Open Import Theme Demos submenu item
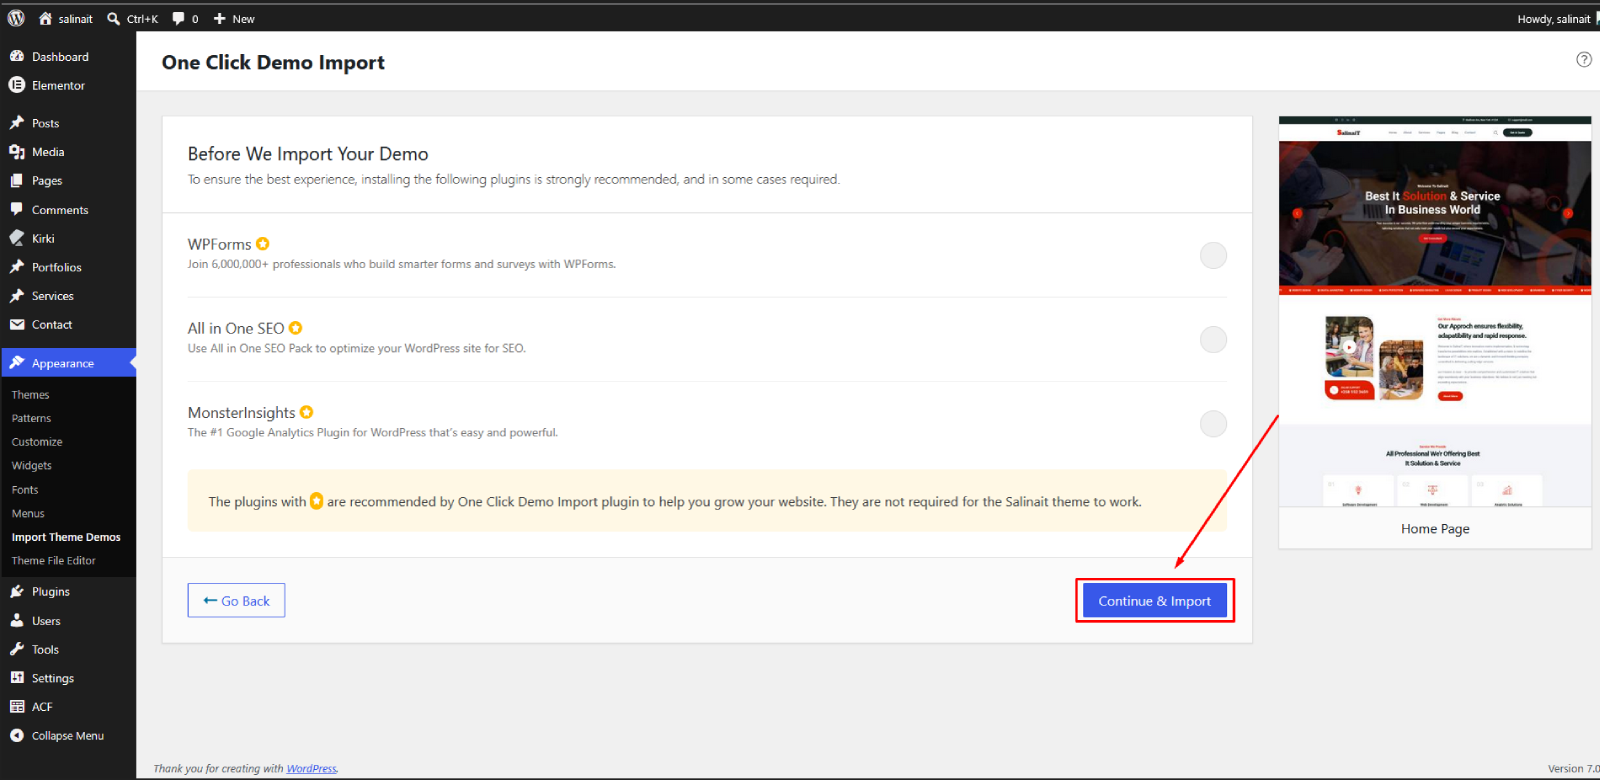Viewport: 1600px width, 780px height. 68,537
